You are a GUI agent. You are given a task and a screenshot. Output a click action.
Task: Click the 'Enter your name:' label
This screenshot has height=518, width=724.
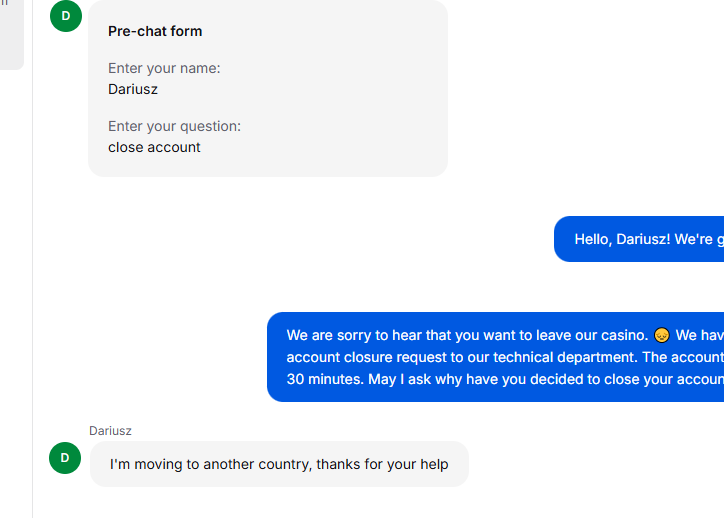(164, 68)
